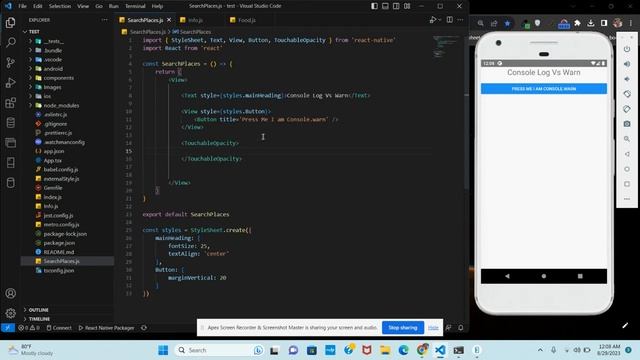Open the Terminal menu
Viewport: 640px width, 360px height.
coord(135,6)
